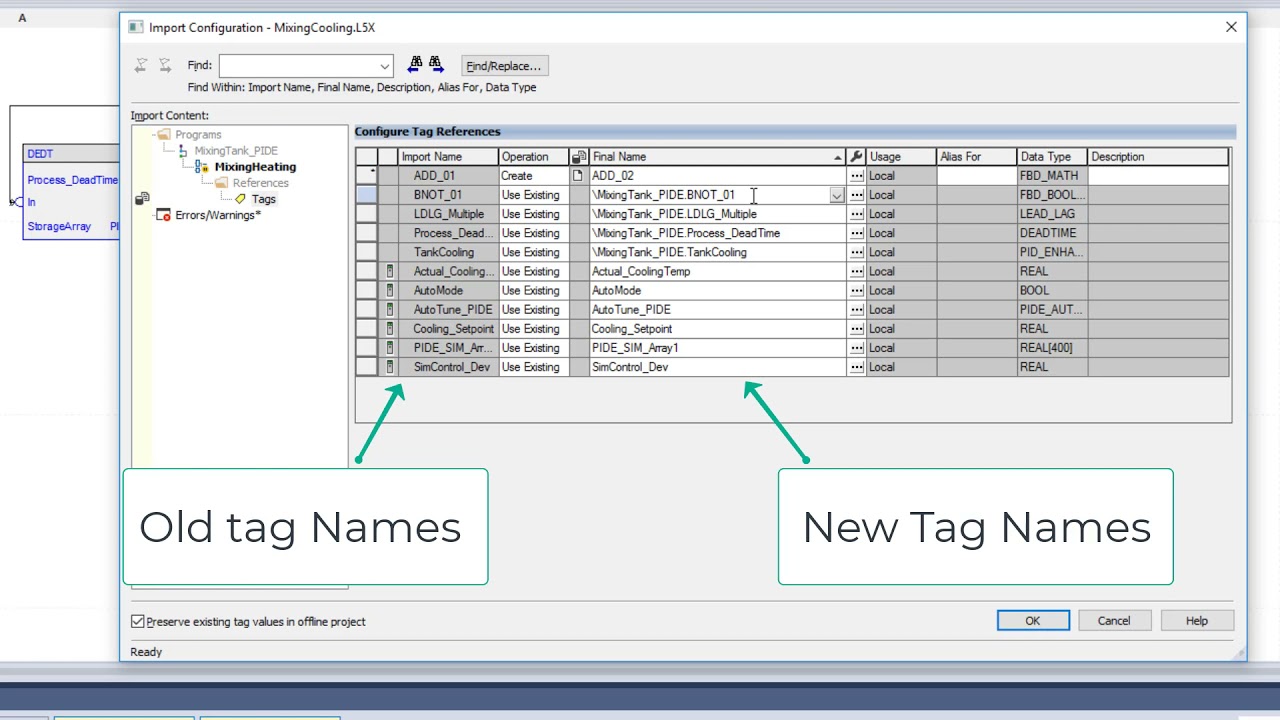Click the Operation column header

pyautogui.click(x=534, y=157)
